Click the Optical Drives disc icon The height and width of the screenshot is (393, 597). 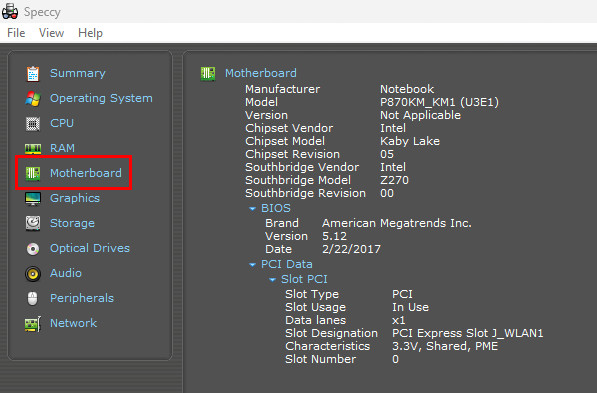click(x=33, y=249)
